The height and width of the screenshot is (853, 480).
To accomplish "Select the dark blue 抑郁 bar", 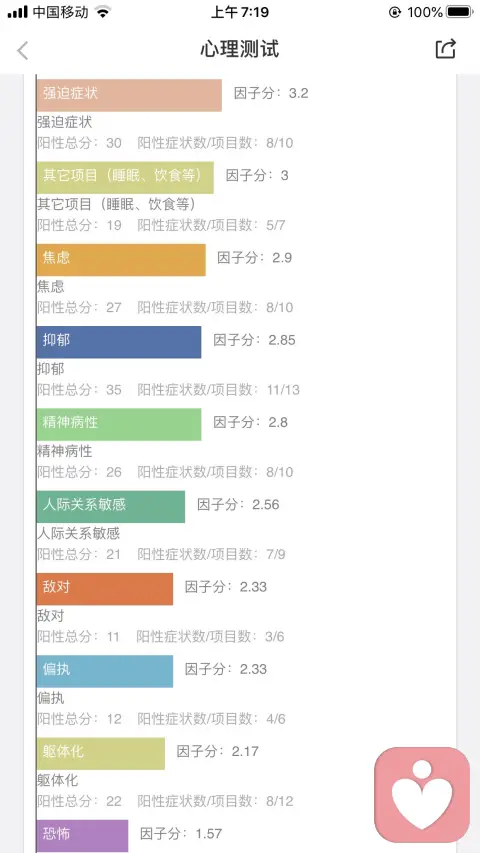I will [119, 342].
